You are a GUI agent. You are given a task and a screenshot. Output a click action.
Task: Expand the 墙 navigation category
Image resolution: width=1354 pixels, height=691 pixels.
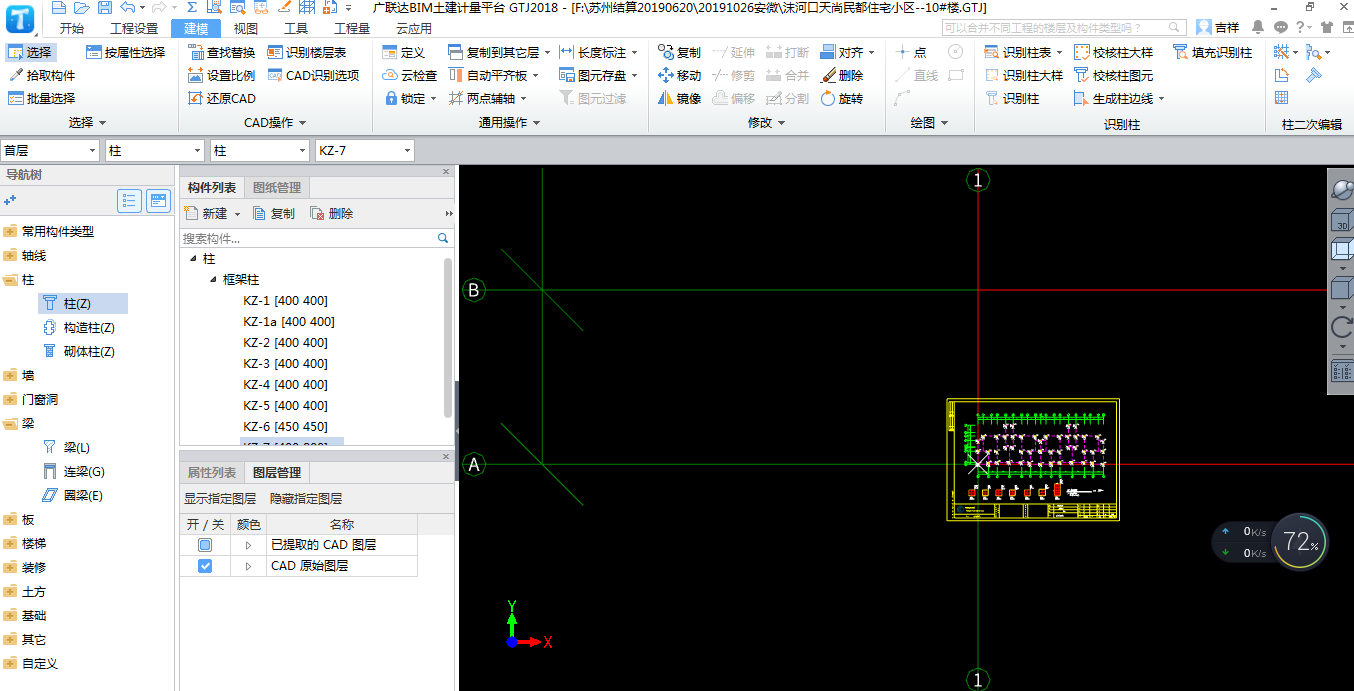[x=9, y=375]
